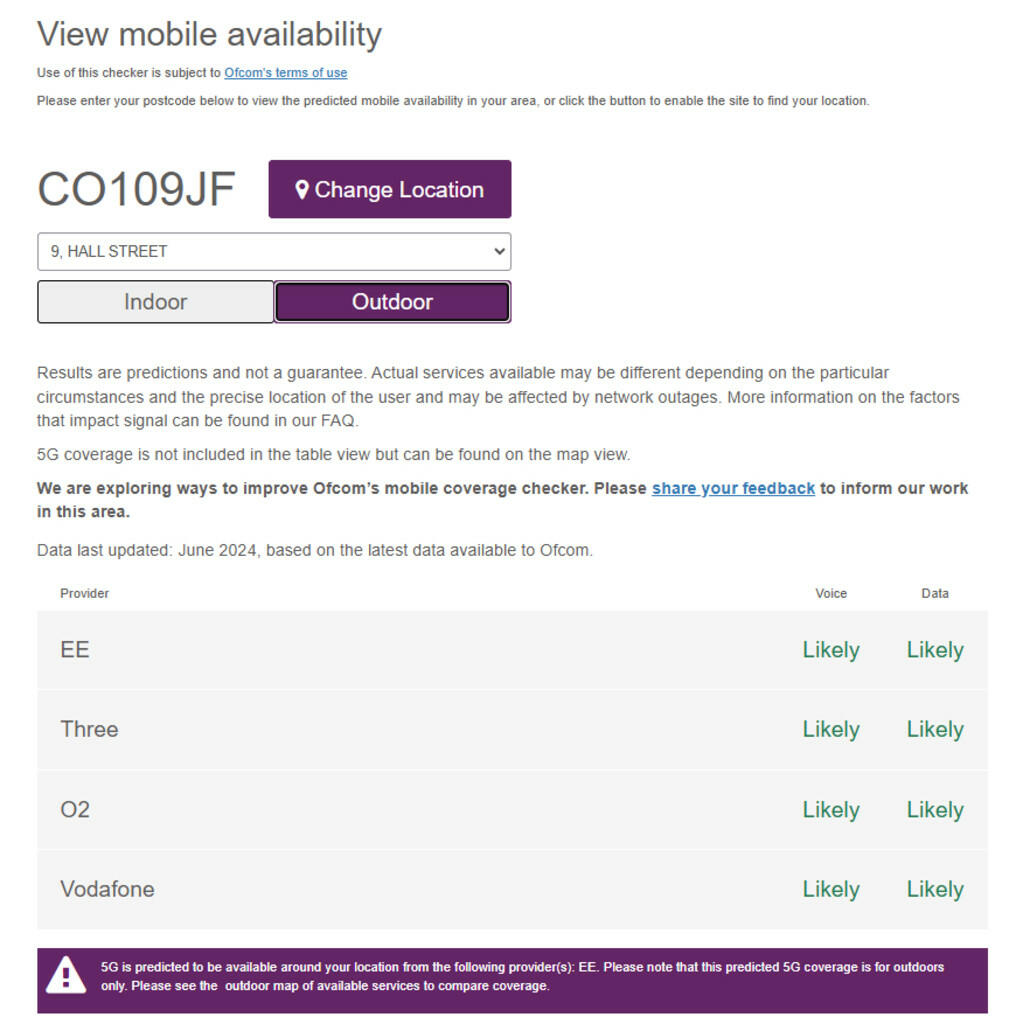Select the Three provider name
This screenshot has width=1016, height=1024.
click(x=89, y=730)
